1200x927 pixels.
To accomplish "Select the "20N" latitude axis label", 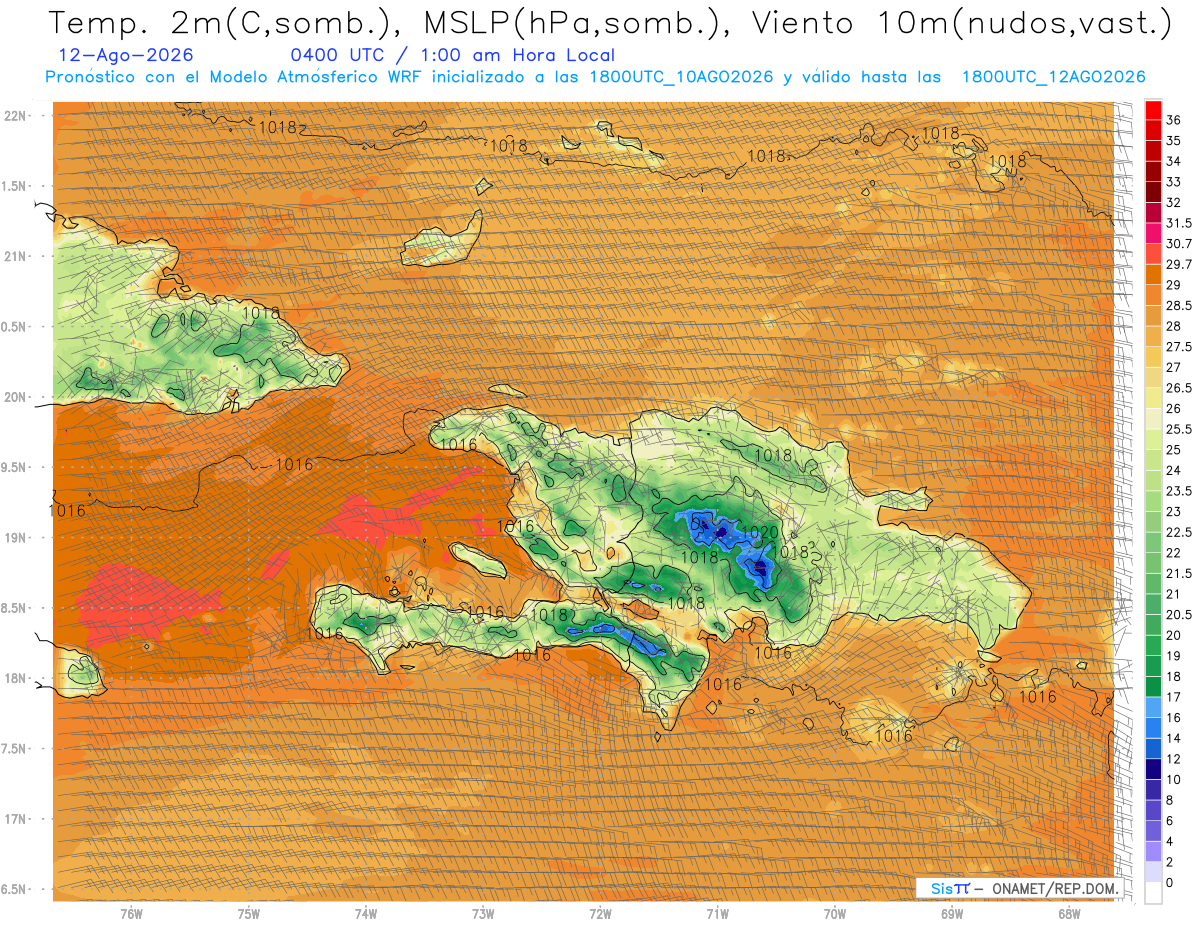I will (16, 397).
